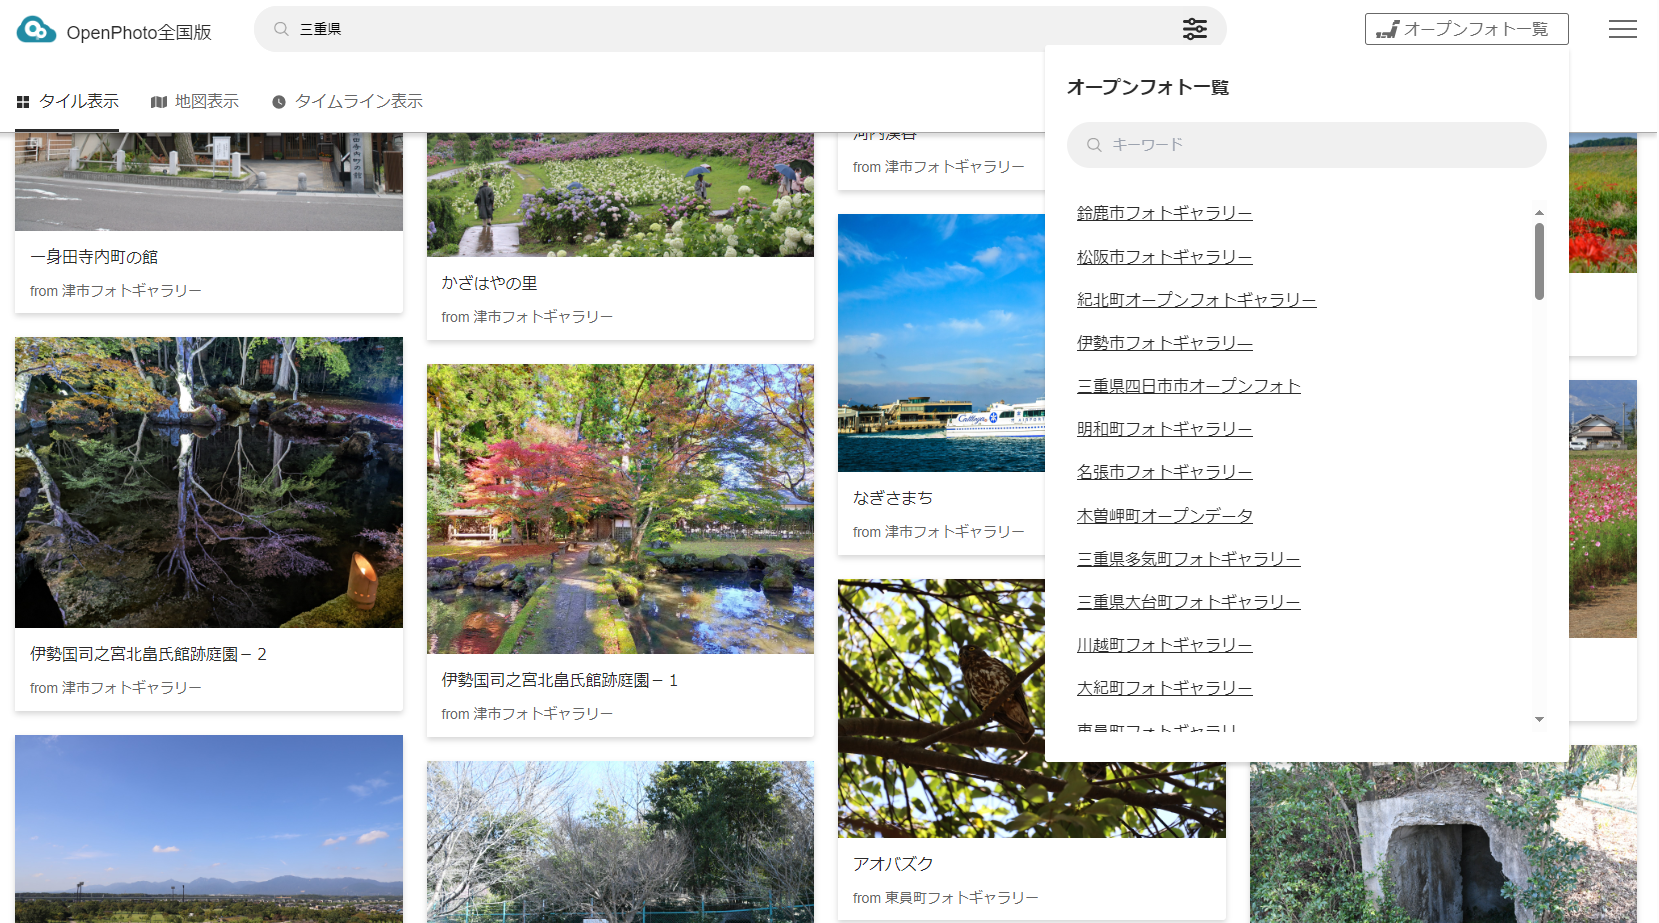1659x923 pixels.
Task: Click the オープンフォト一覧 button
Action: [x=1466, y=29]
